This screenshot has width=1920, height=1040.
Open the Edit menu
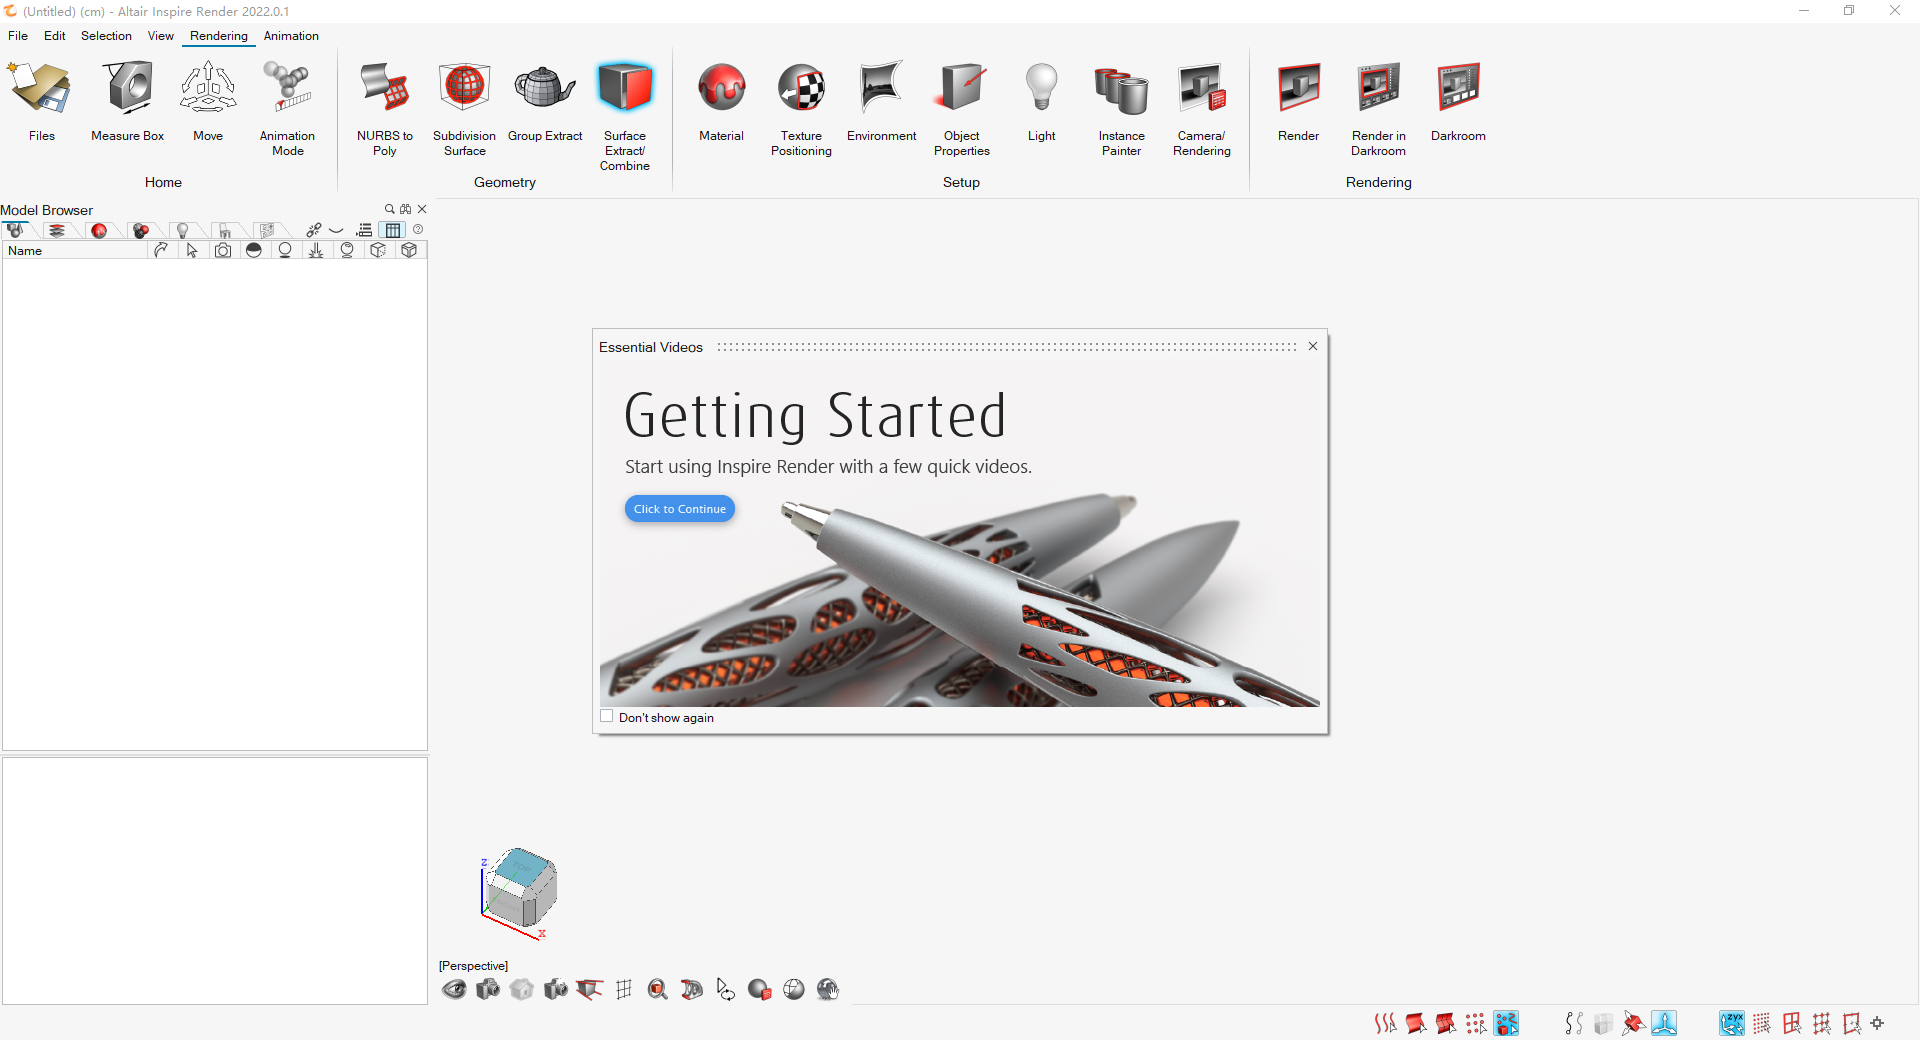(55, 36)
